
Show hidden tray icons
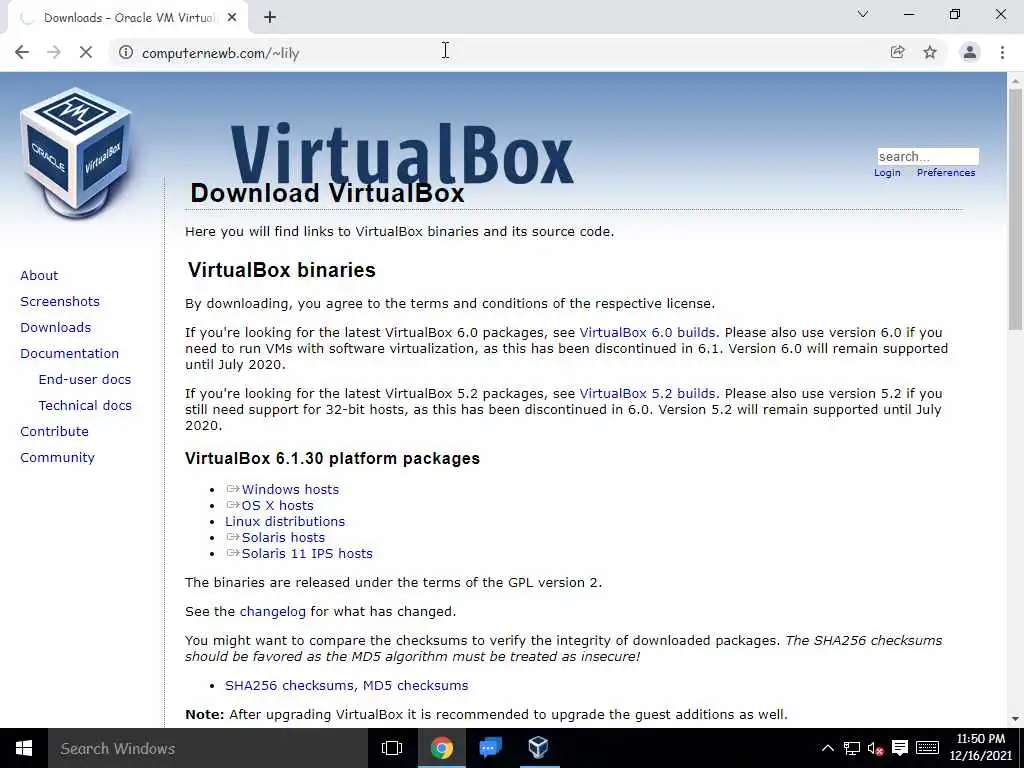tap(827, 748)
